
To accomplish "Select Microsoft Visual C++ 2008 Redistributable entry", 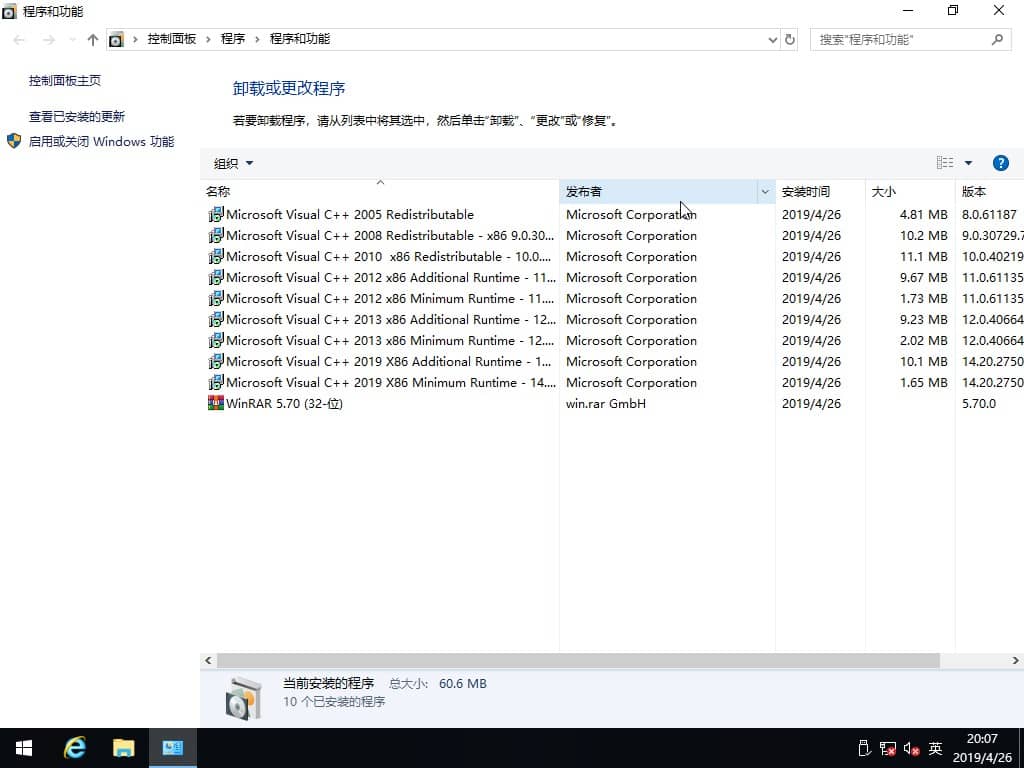I will [390, 235].
